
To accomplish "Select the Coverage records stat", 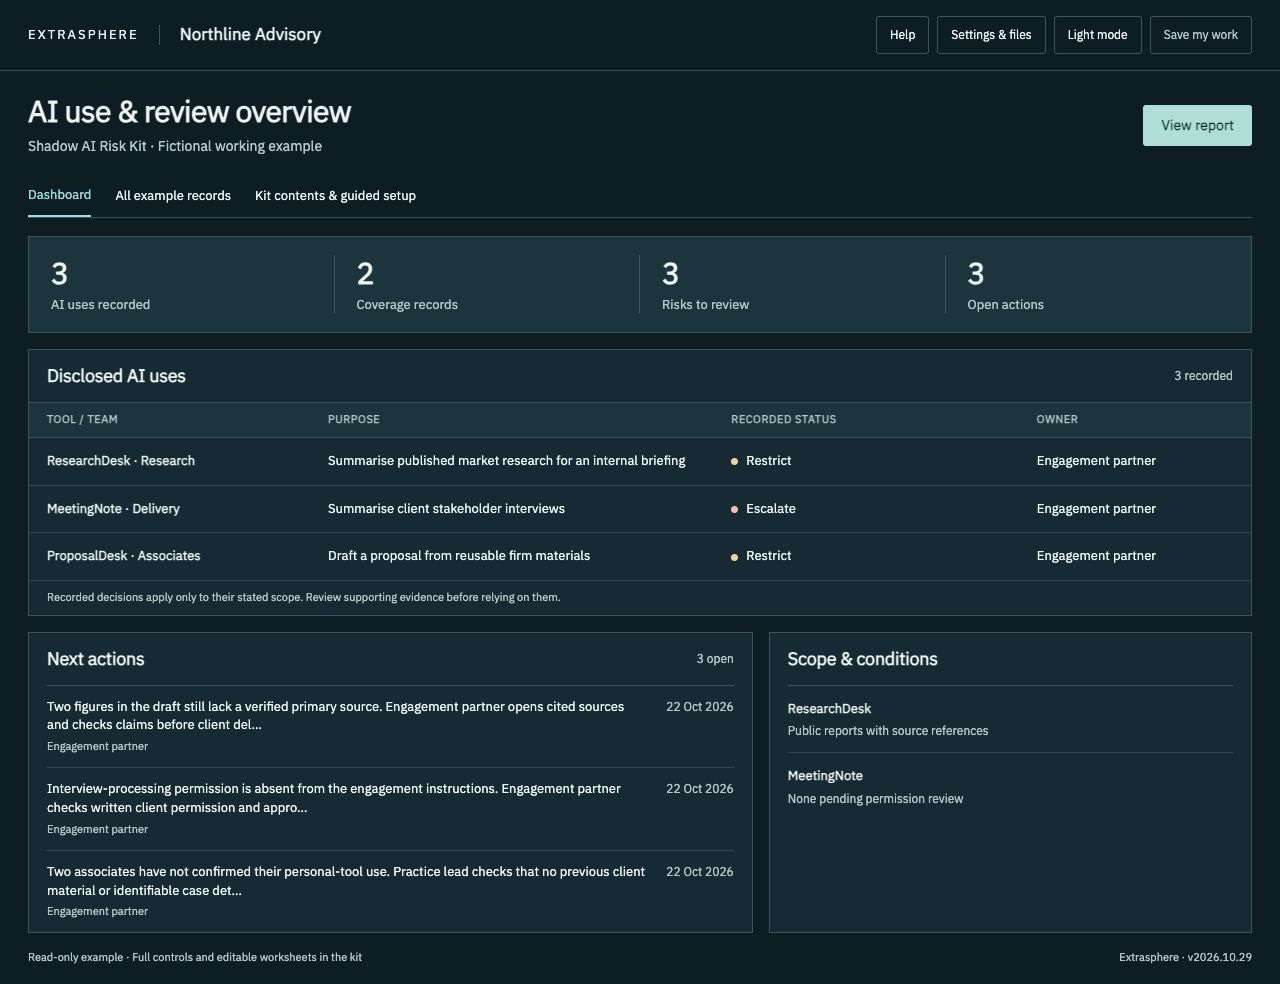I will pos(487,285).
